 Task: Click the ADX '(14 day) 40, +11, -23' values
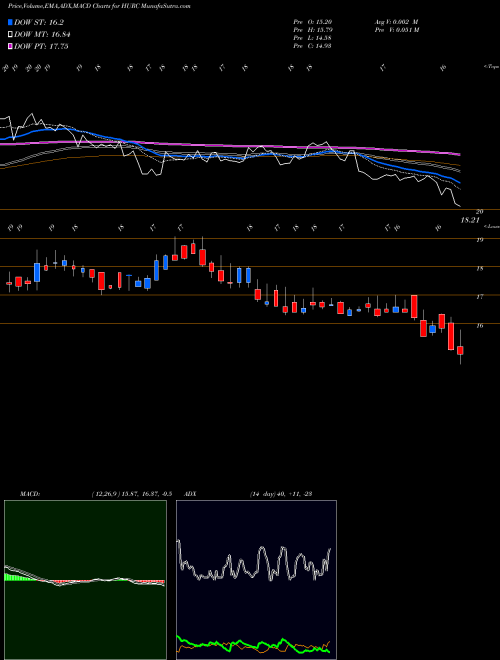pyautogui.click(x=280, y=494)
